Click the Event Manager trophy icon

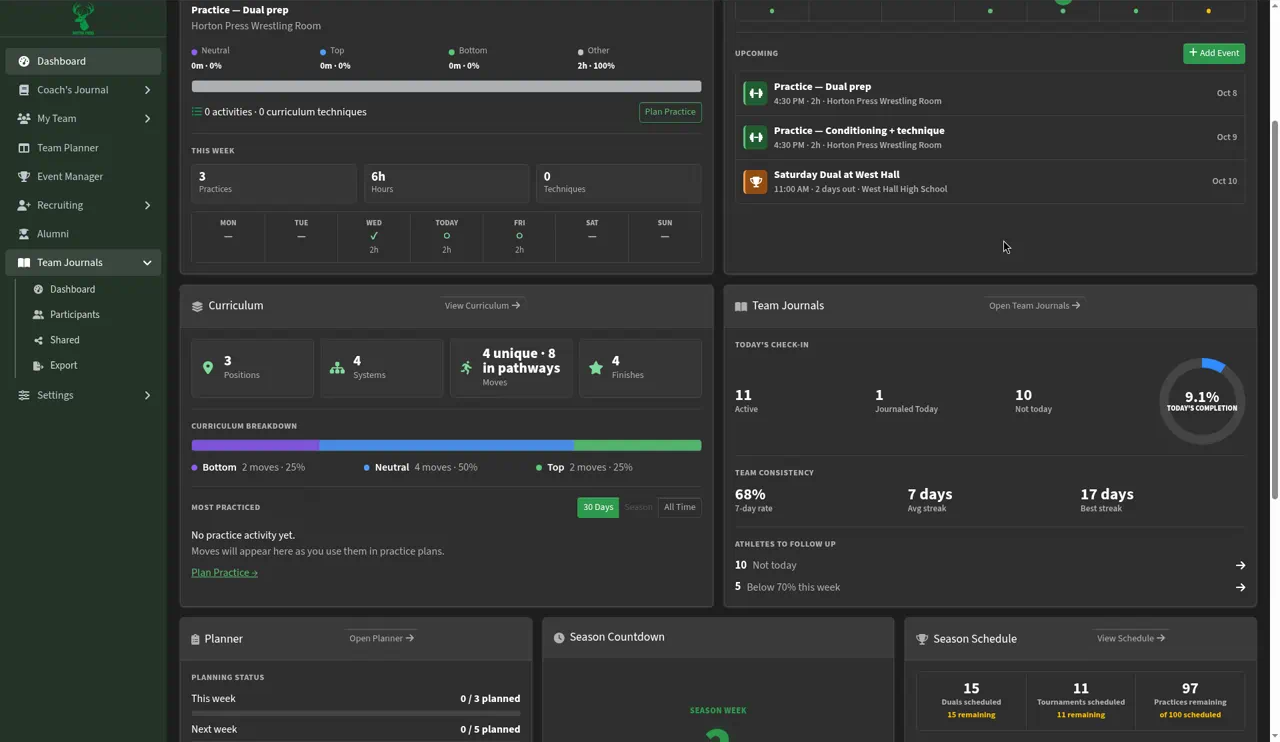pos(24,177)
